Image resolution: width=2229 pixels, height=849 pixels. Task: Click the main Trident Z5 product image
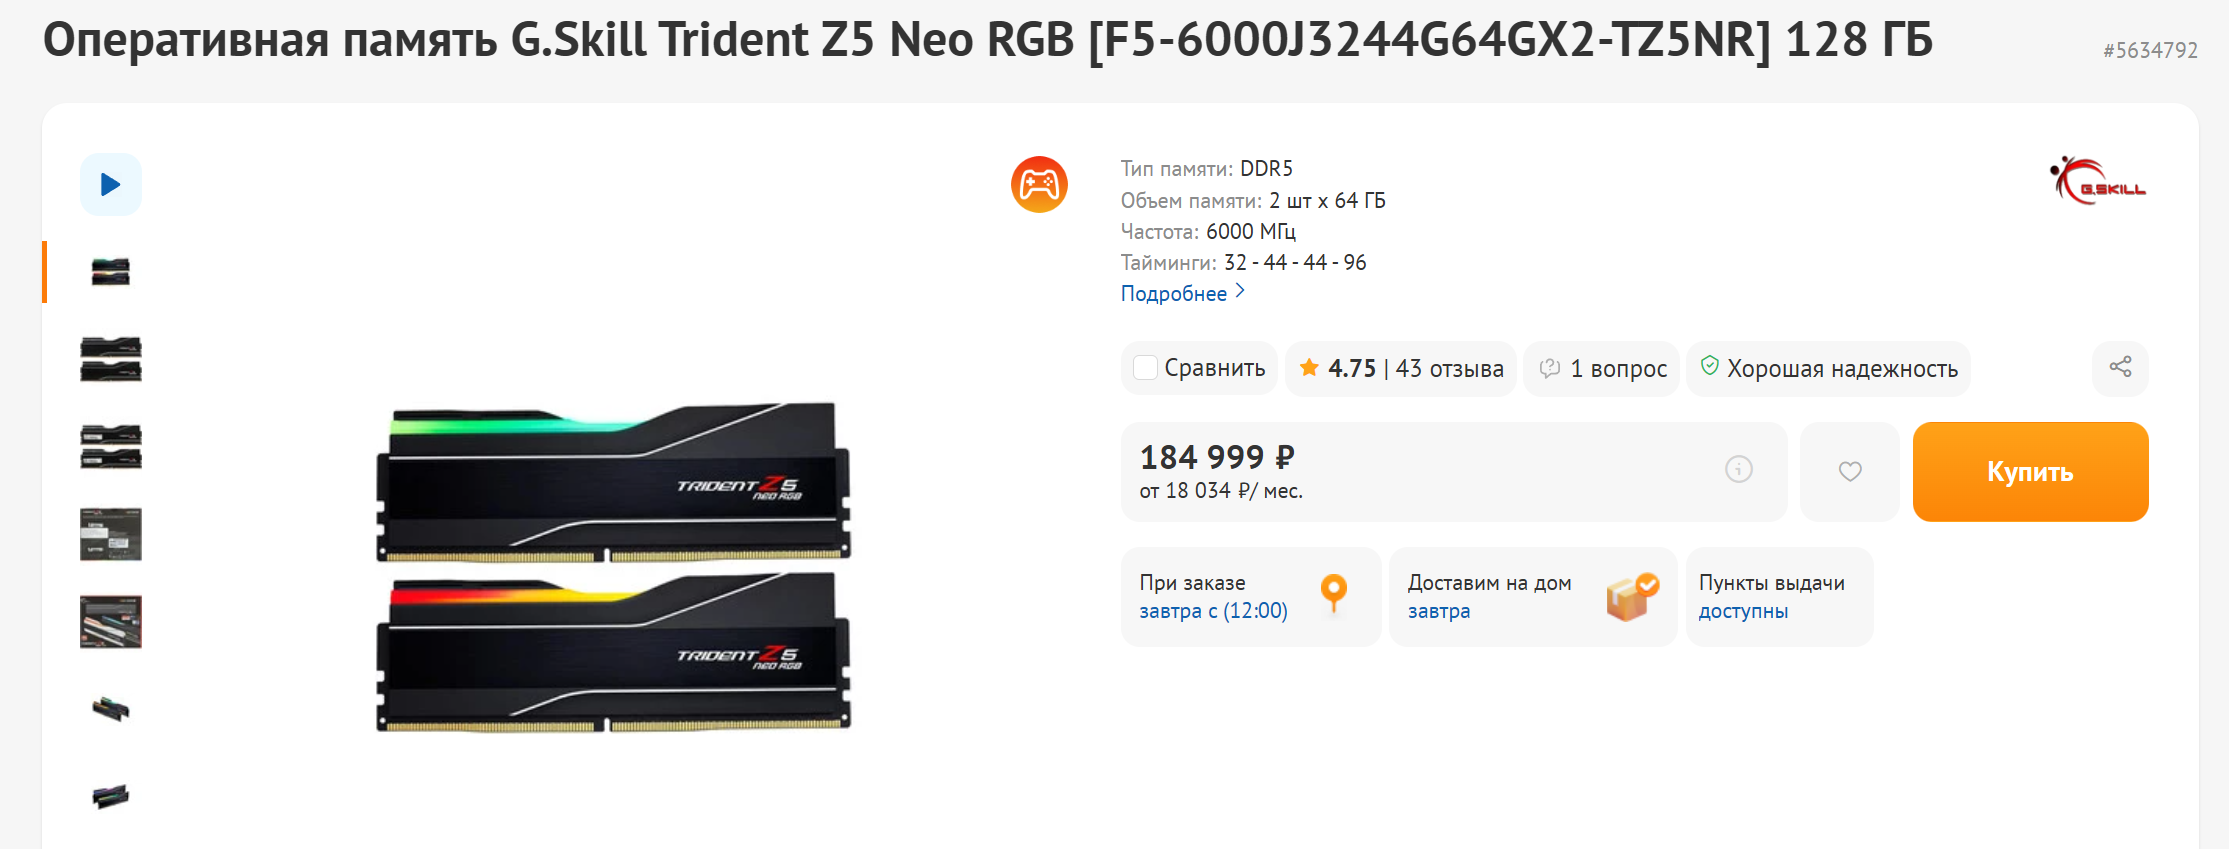(x=613, y=567)
